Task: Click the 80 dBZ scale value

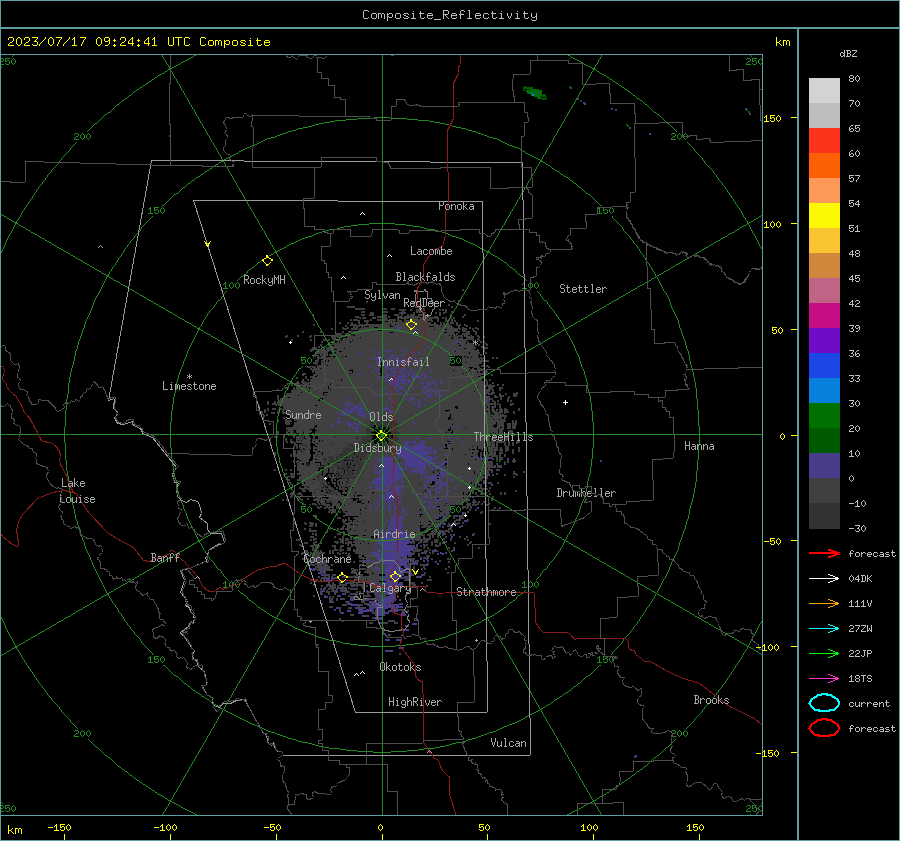Action: [x=854, y=79]
